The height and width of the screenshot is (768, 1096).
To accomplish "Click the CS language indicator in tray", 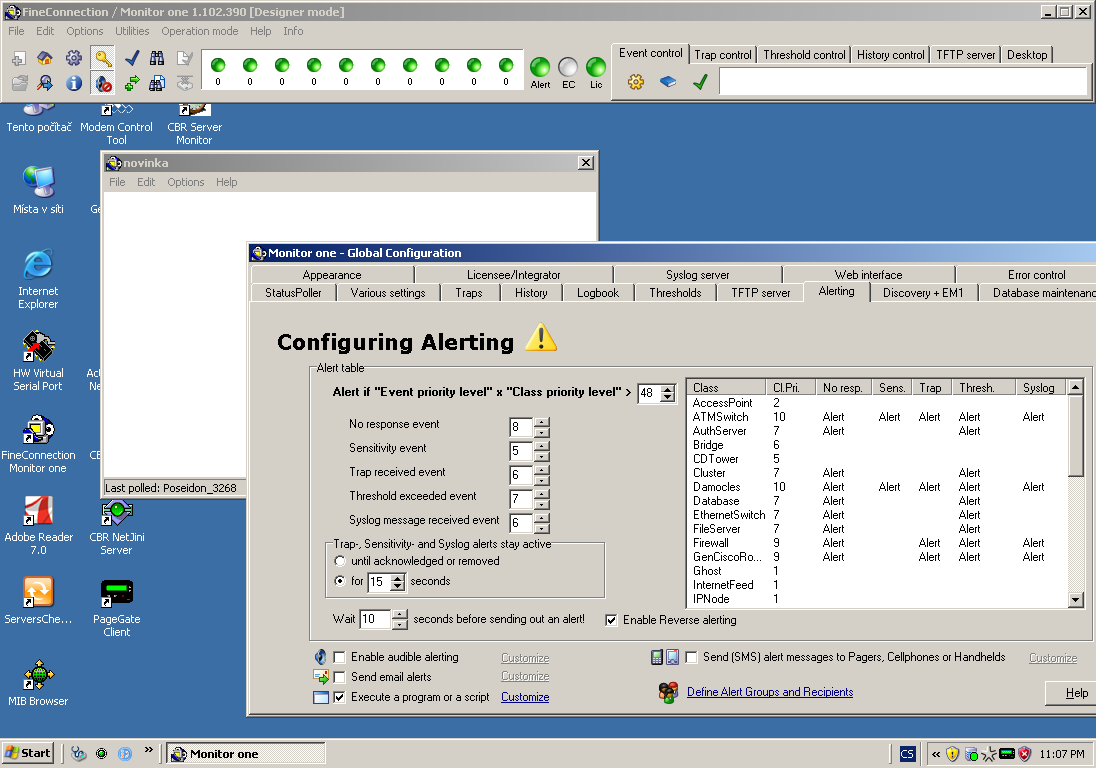I will (x=907, y=753).
